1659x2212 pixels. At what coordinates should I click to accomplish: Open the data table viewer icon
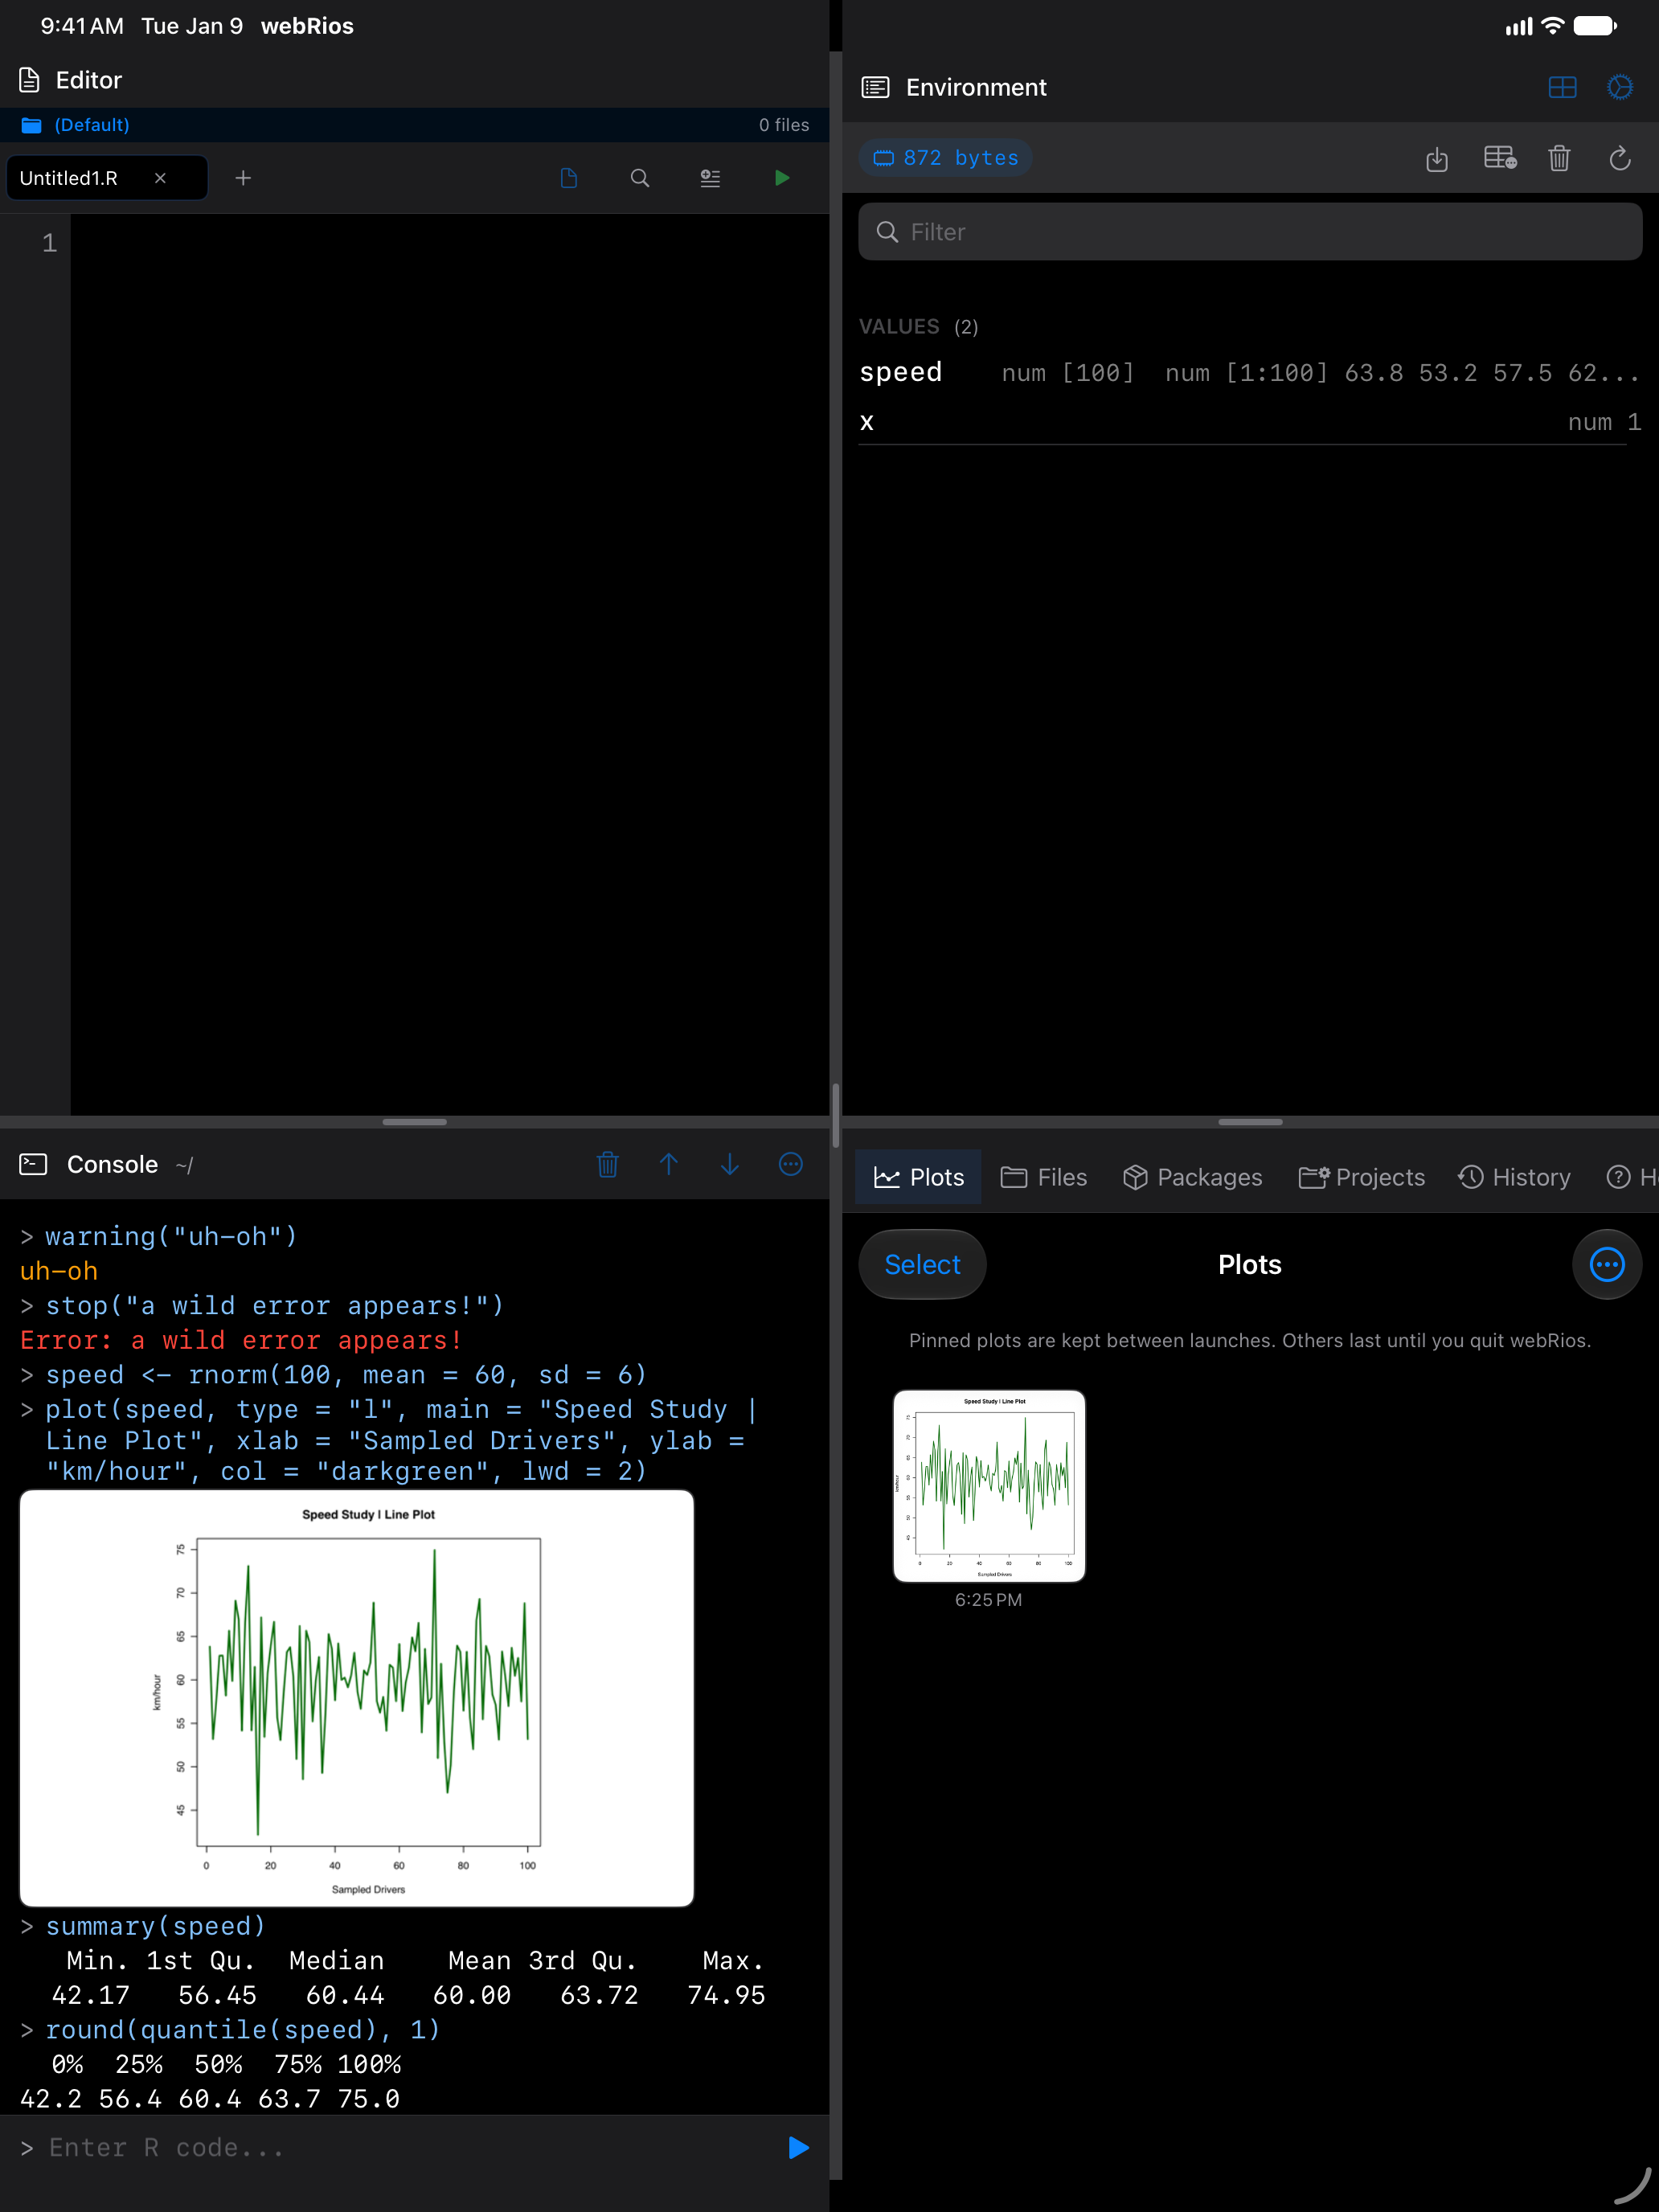pos(1500,158)
